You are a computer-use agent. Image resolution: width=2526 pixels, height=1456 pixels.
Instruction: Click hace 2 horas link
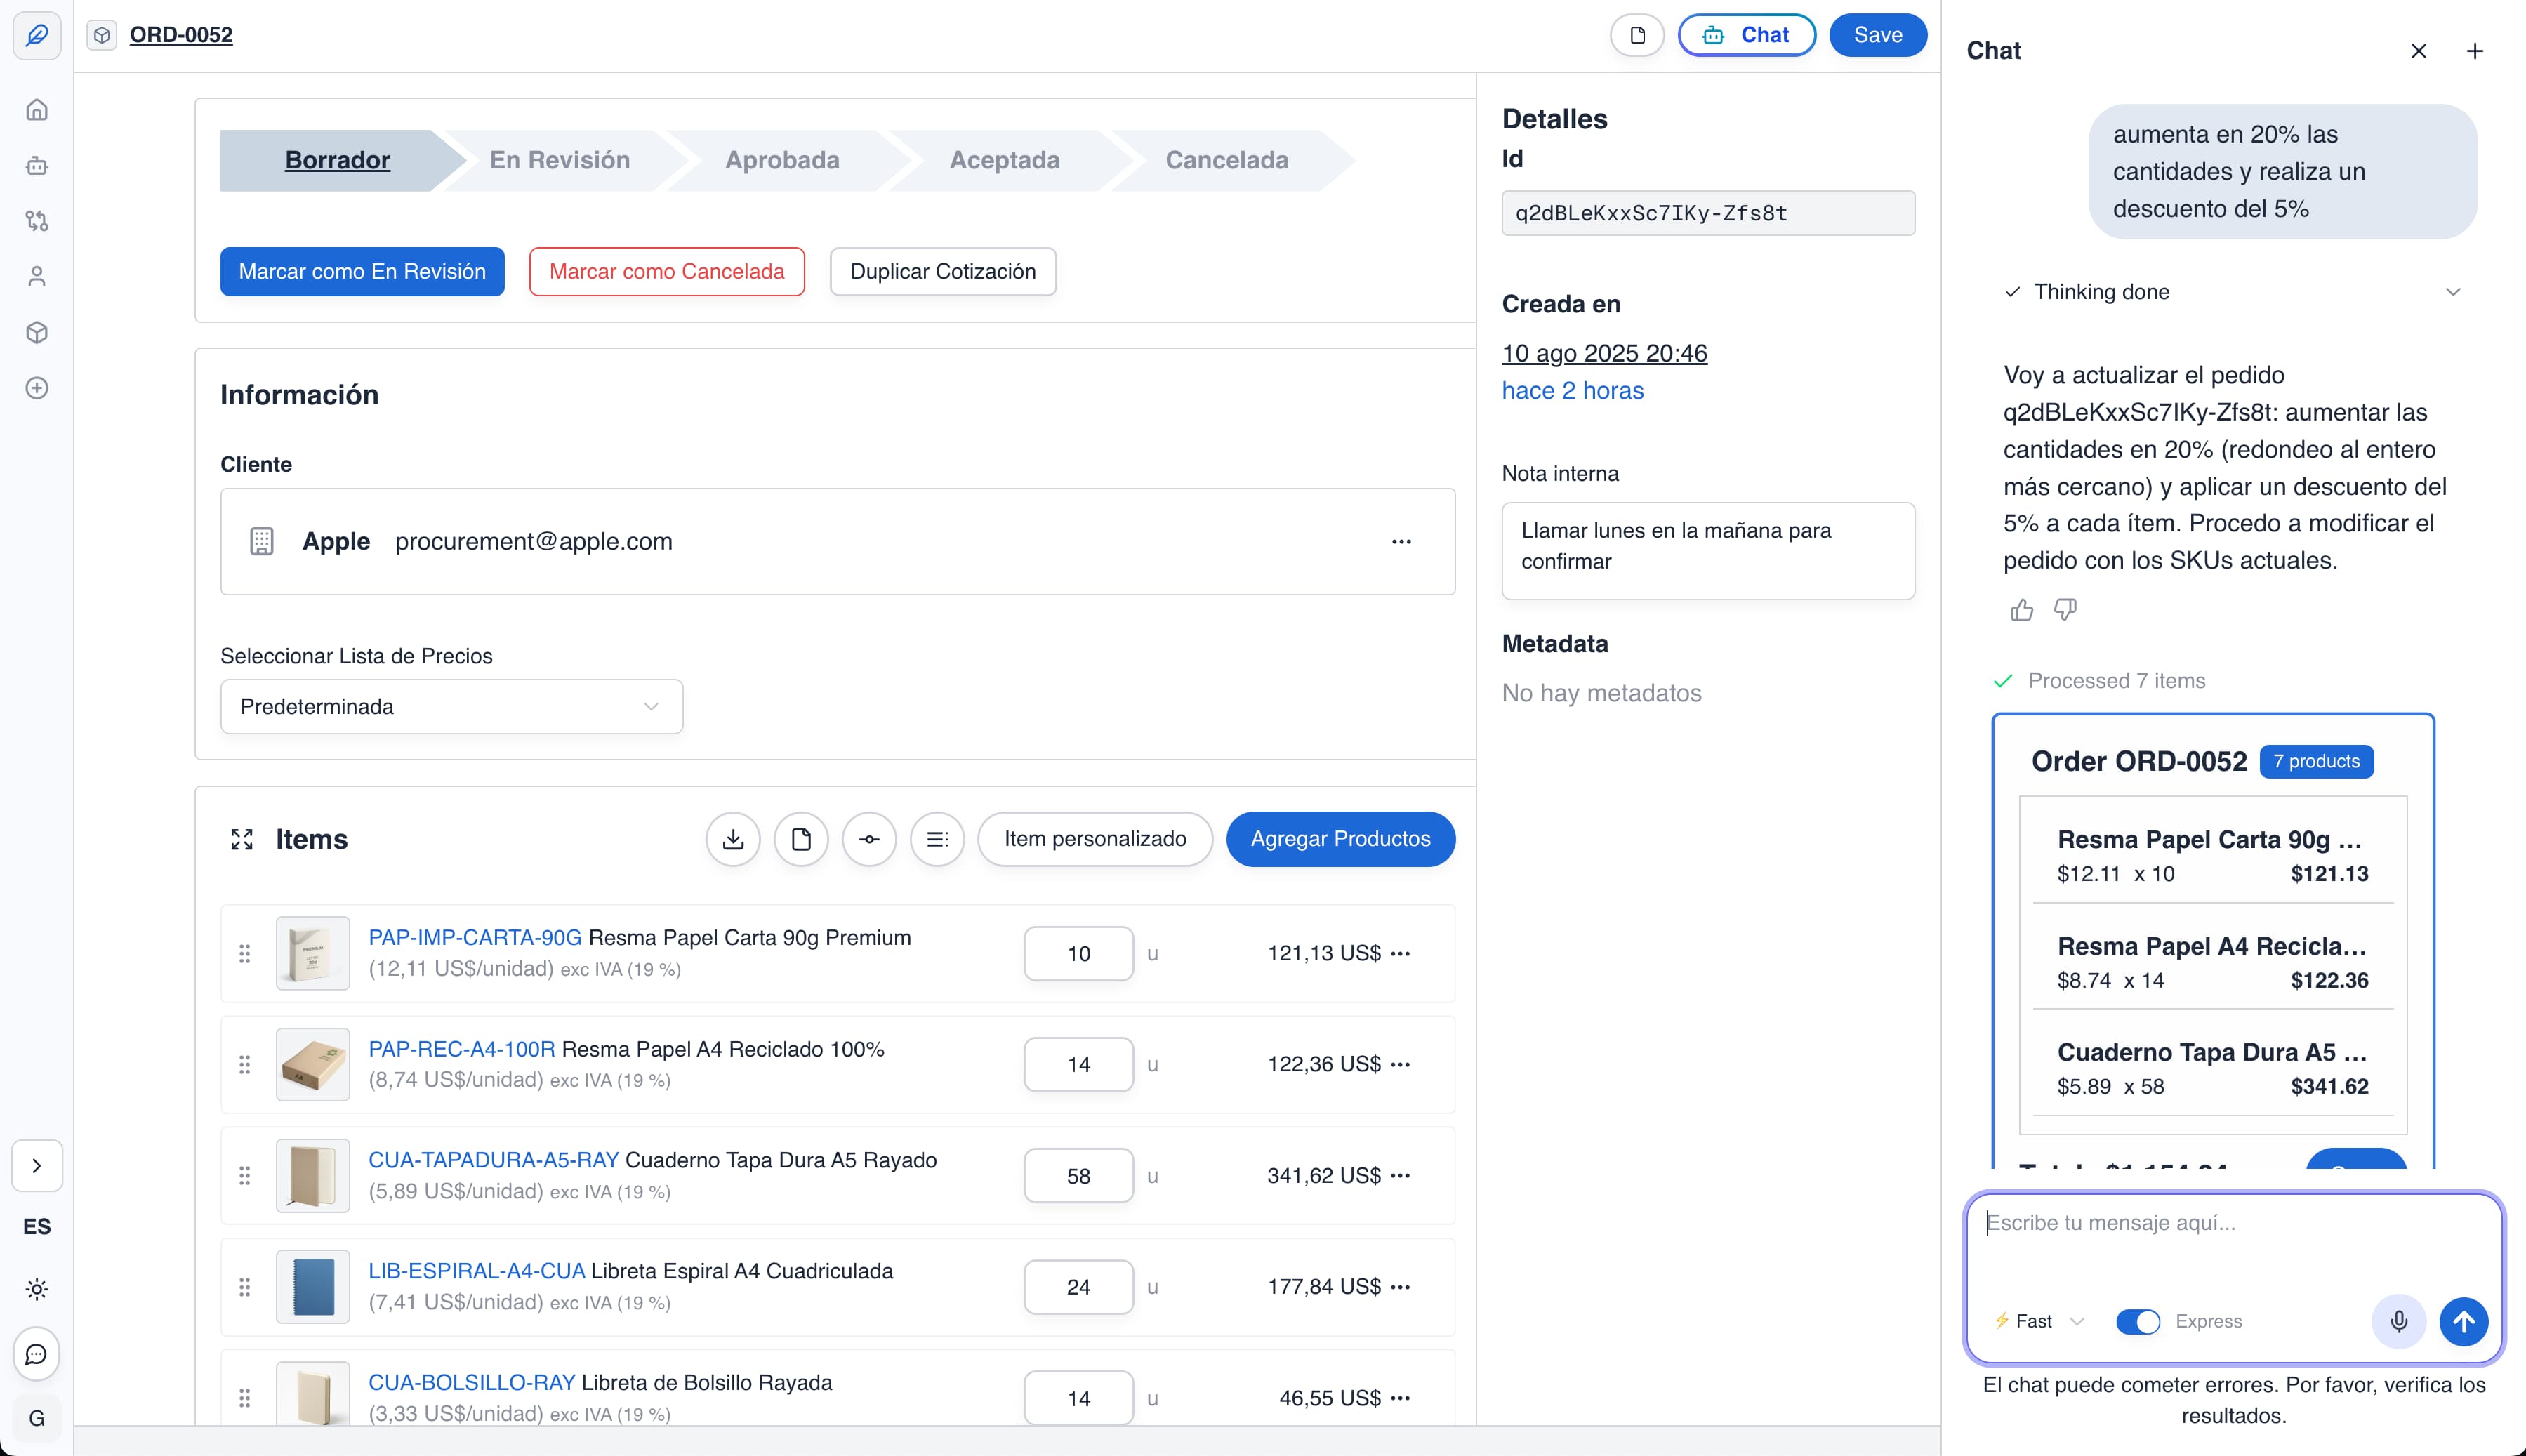1572,390
